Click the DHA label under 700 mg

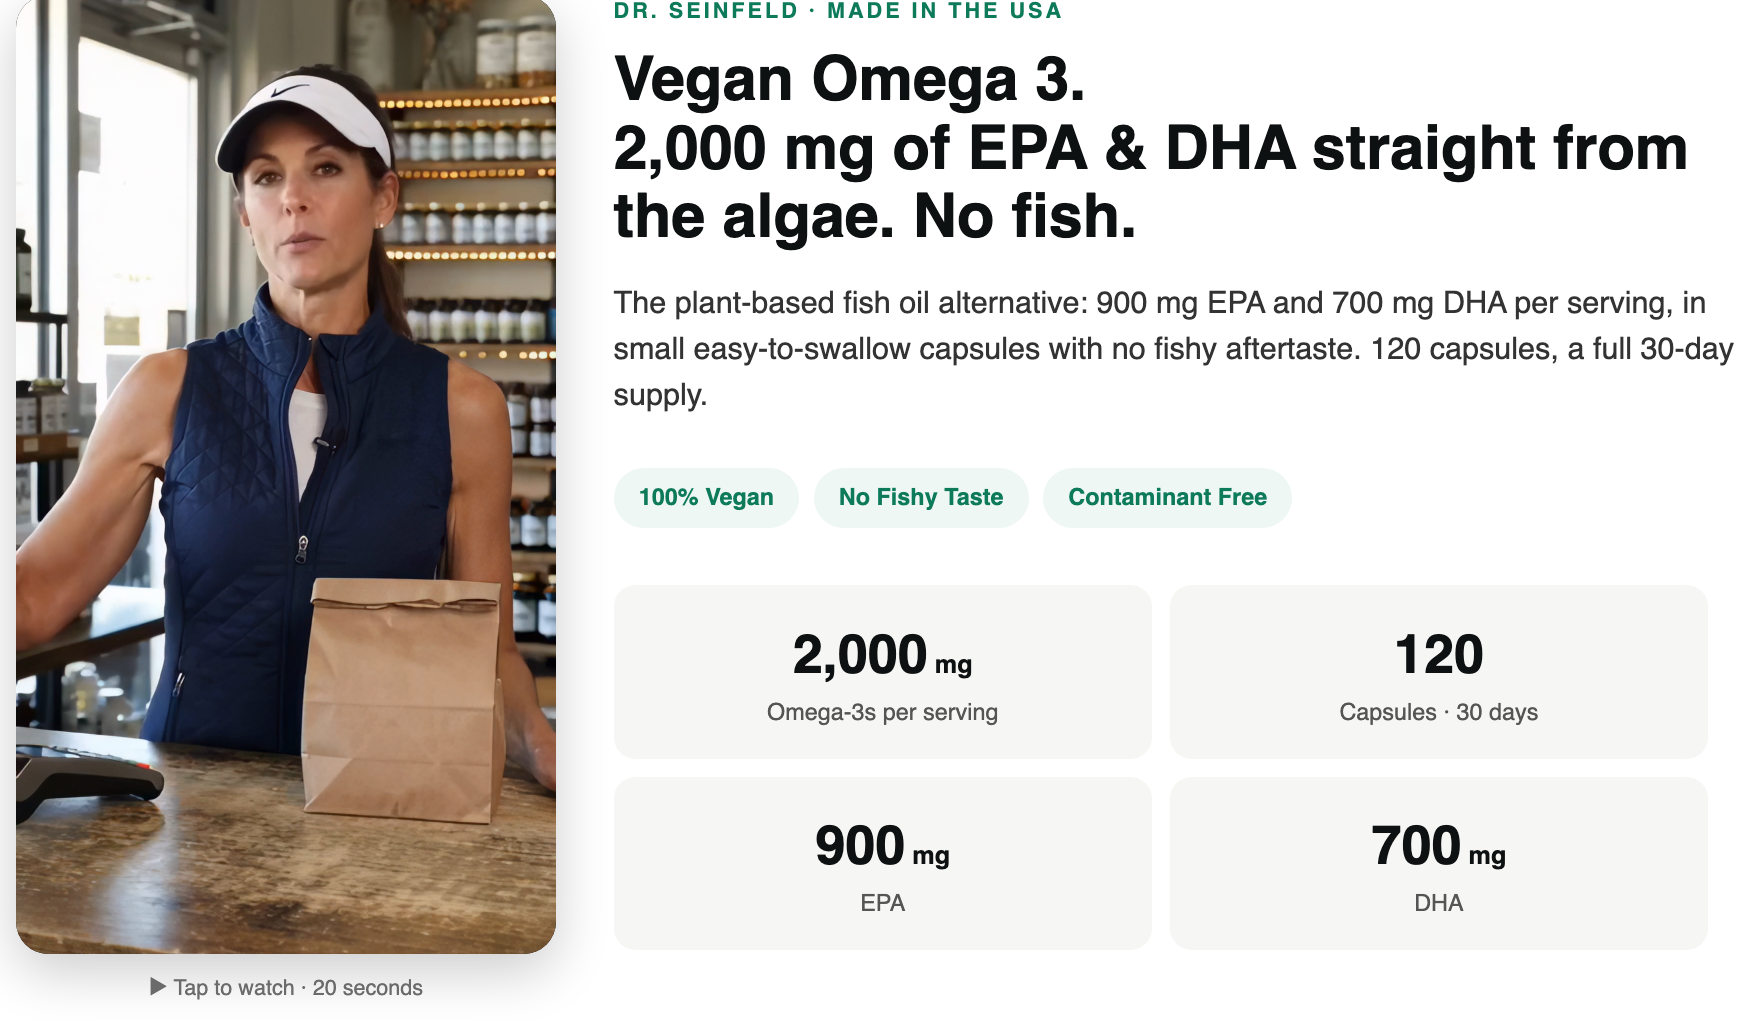1439,903
